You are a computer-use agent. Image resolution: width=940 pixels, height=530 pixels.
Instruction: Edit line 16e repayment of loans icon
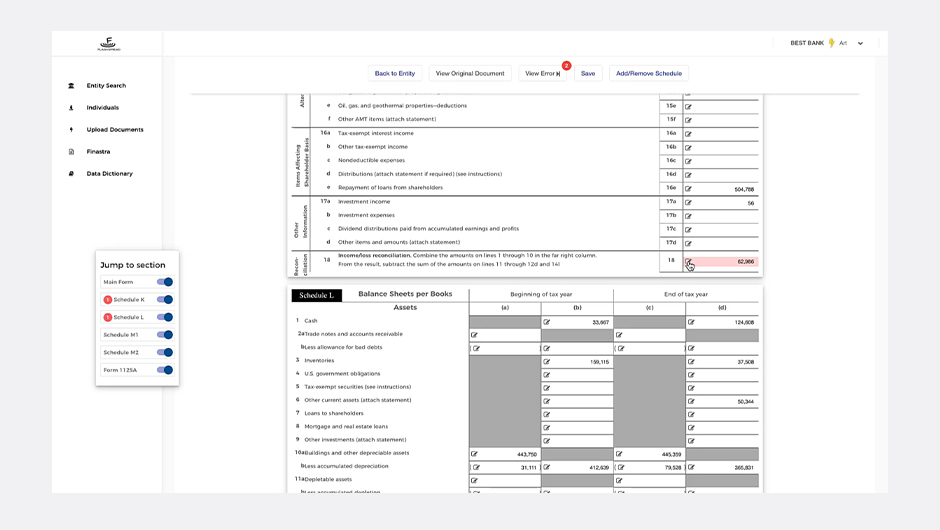(x=688, y=189)
